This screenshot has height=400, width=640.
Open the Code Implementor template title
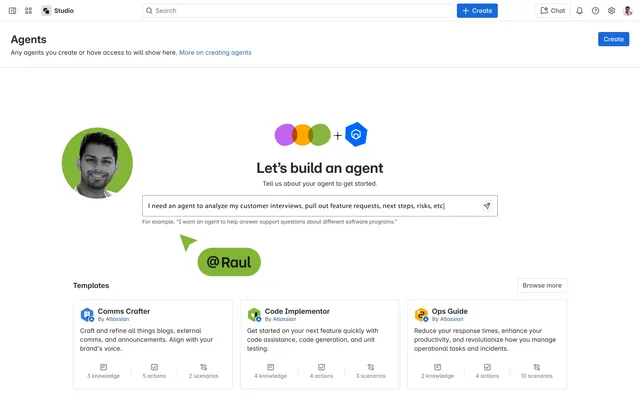(297, 311)
